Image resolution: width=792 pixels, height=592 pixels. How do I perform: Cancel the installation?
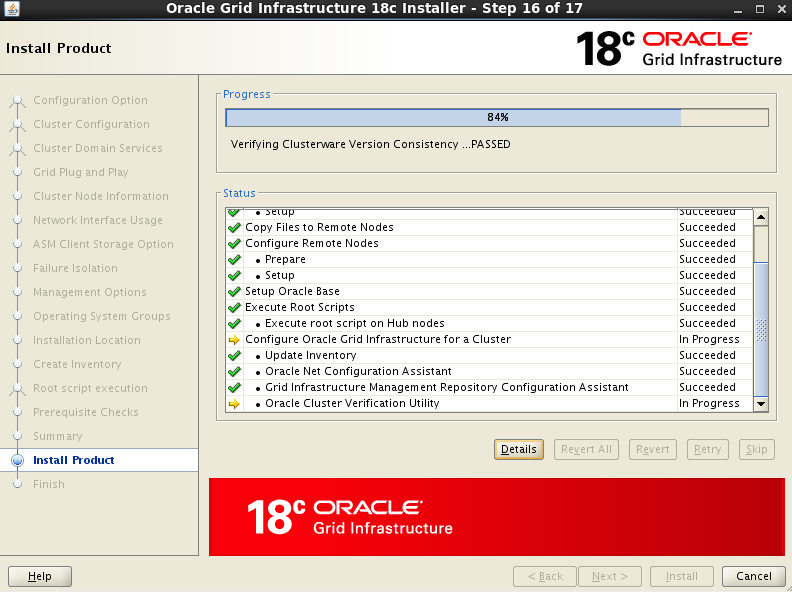click(754, 576)
